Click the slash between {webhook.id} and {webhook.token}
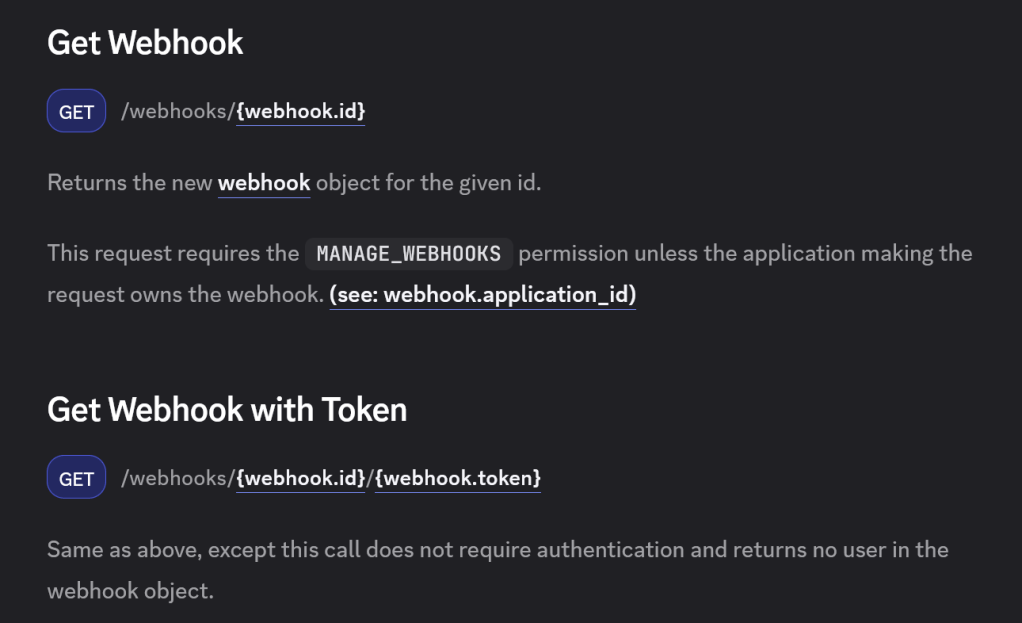The image size is (1022, 623). point(370,478)
